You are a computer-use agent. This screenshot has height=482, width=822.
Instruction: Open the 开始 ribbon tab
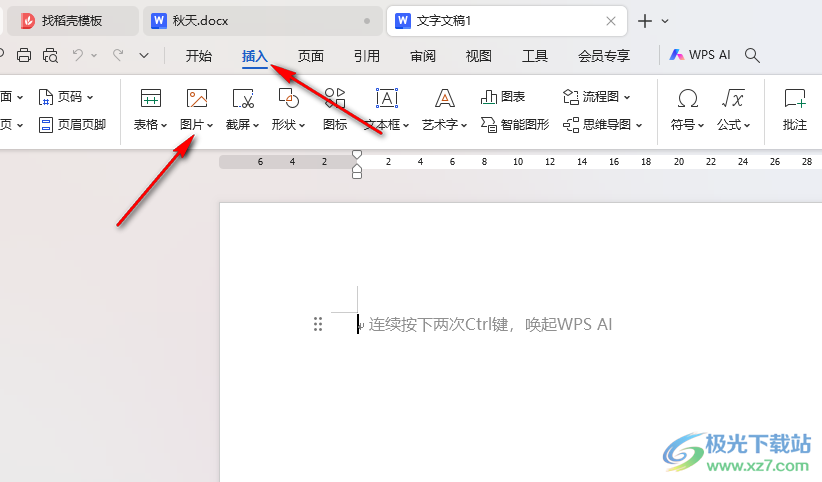(x=199, y=56)
